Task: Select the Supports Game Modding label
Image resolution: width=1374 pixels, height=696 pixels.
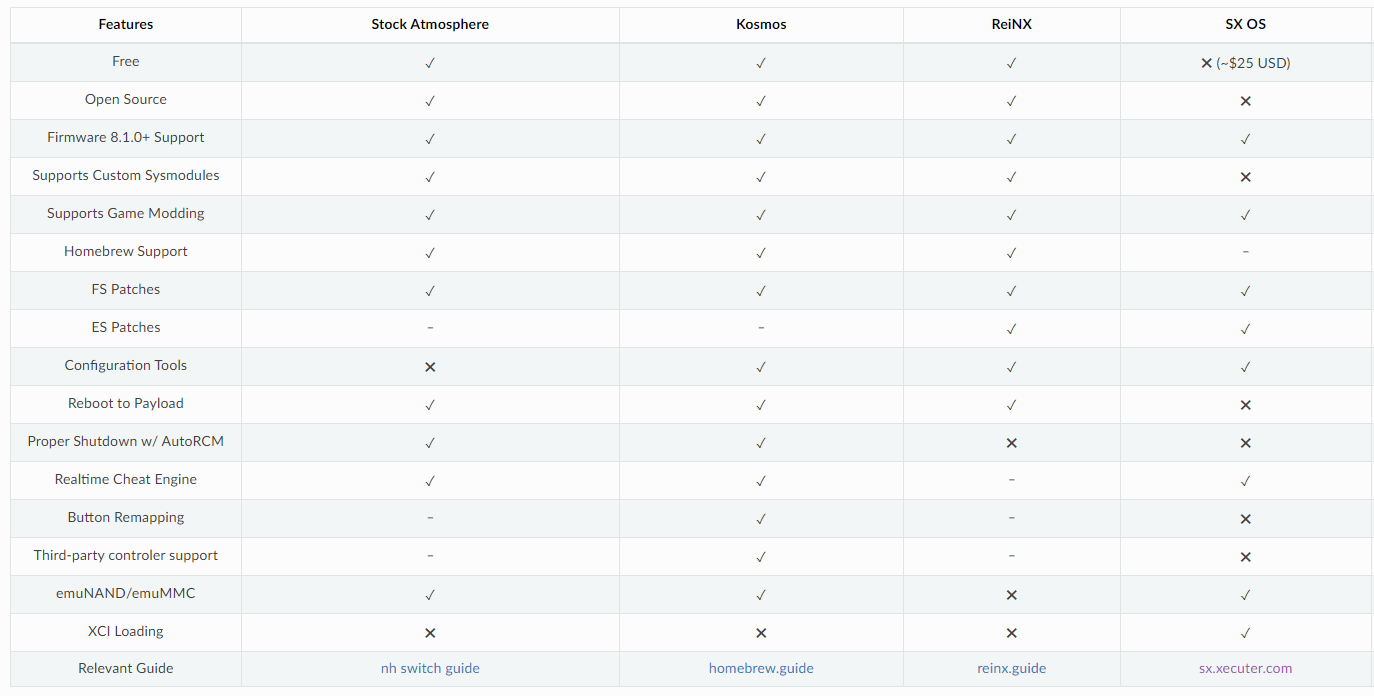Action: [x=126, y=213]
